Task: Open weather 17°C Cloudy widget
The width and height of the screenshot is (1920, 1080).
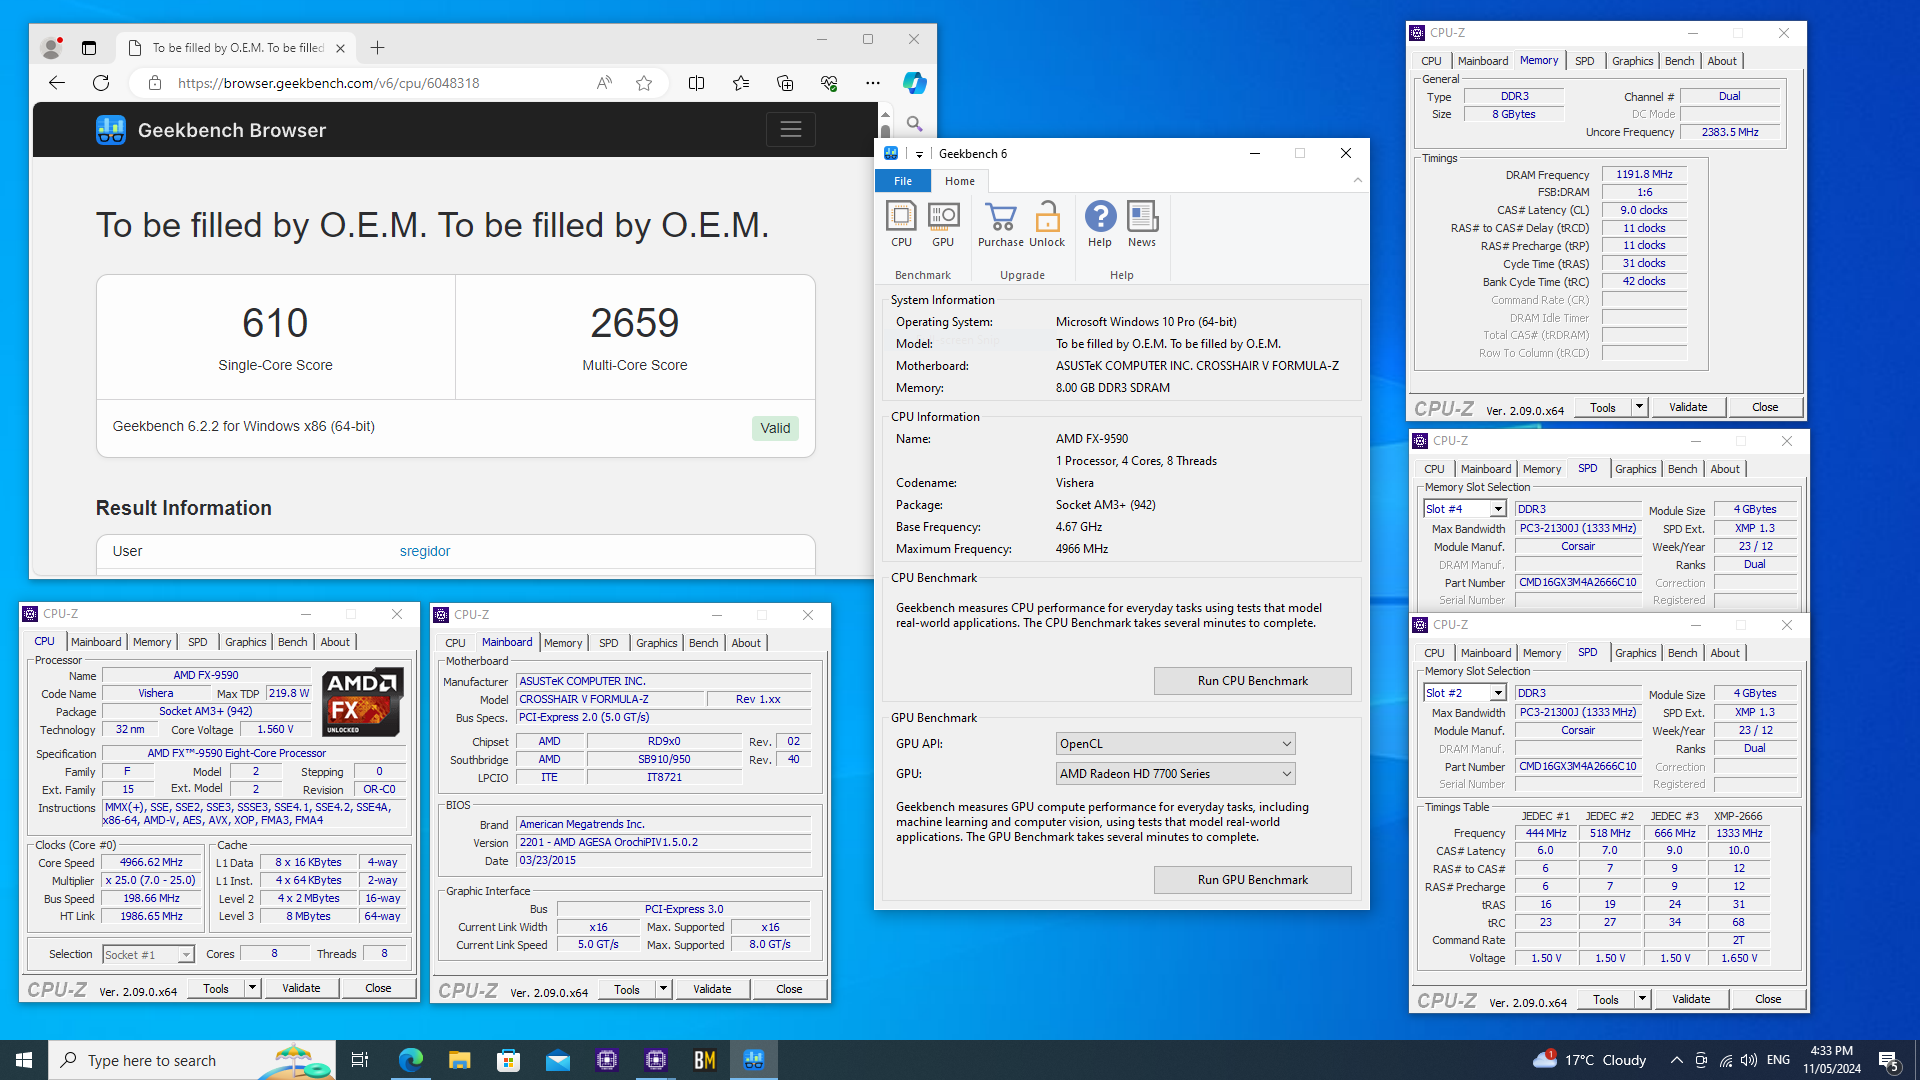Action: tap(1590, 1060)
